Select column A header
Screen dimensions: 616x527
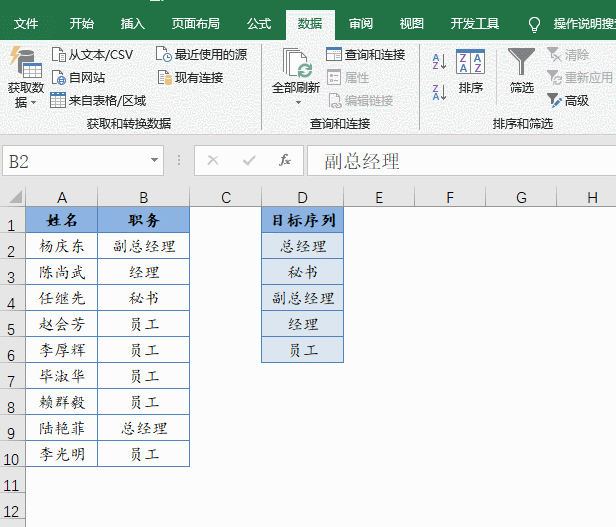pos(62,197)
